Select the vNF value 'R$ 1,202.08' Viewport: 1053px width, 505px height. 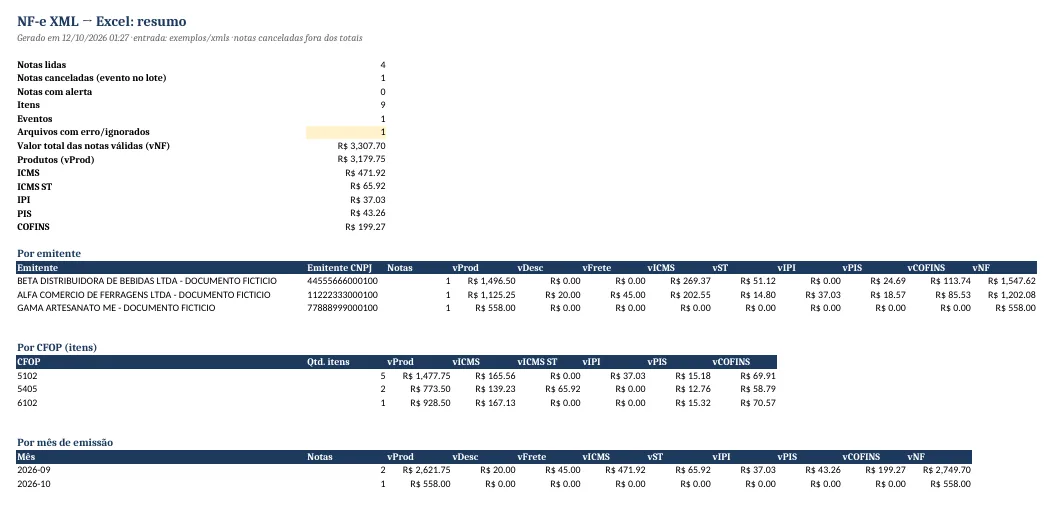click(x=1011, y=295)
